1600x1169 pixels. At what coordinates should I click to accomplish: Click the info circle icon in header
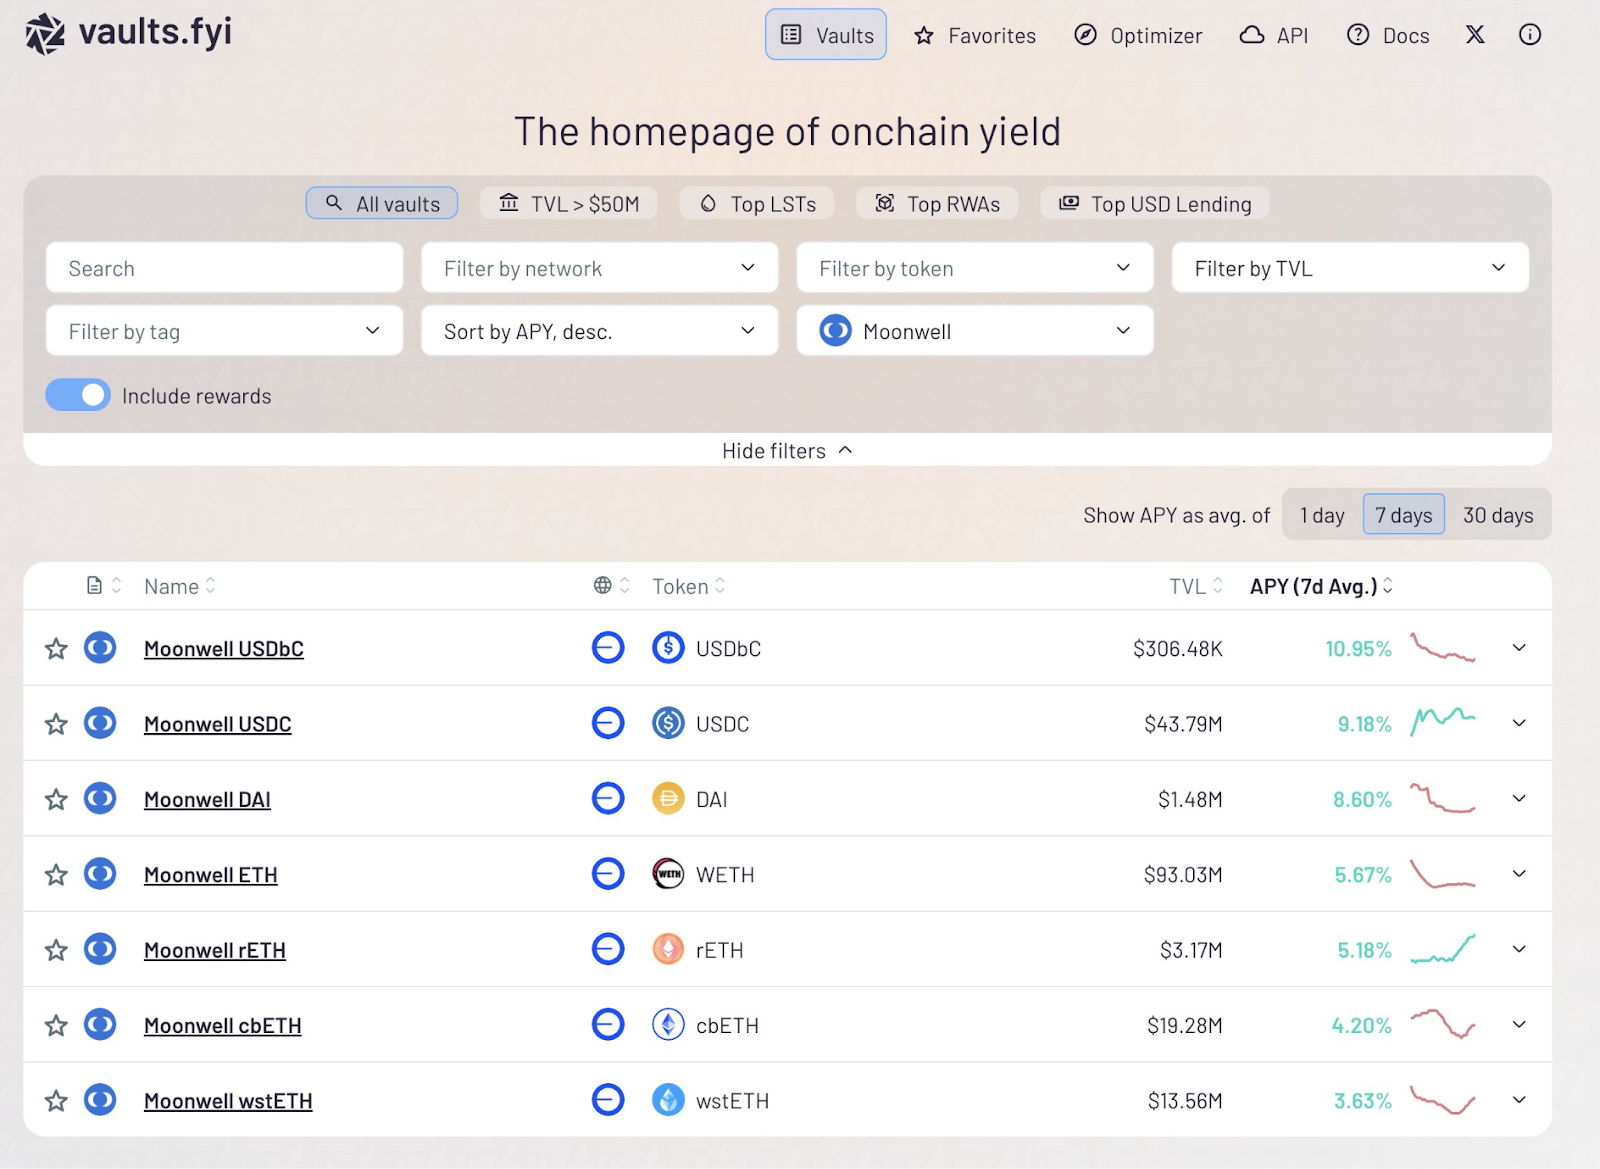[1530, 35]
